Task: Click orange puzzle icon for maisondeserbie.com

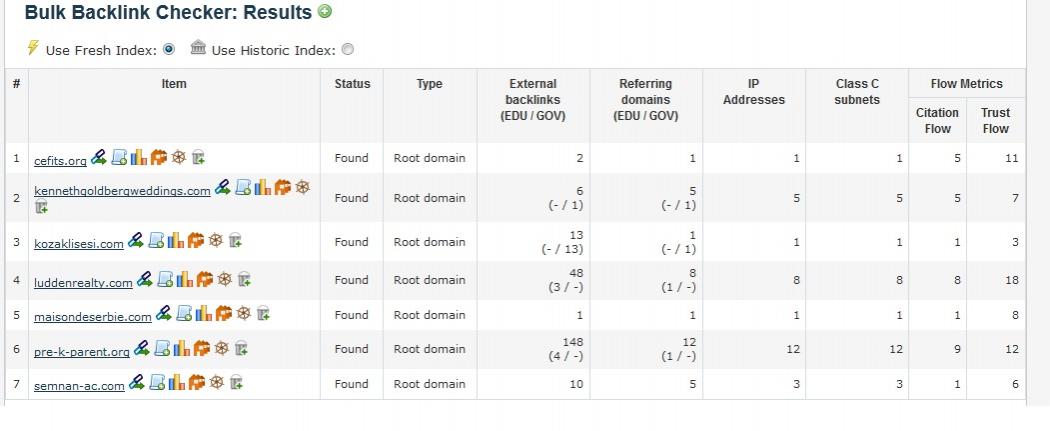Action: 224,313
